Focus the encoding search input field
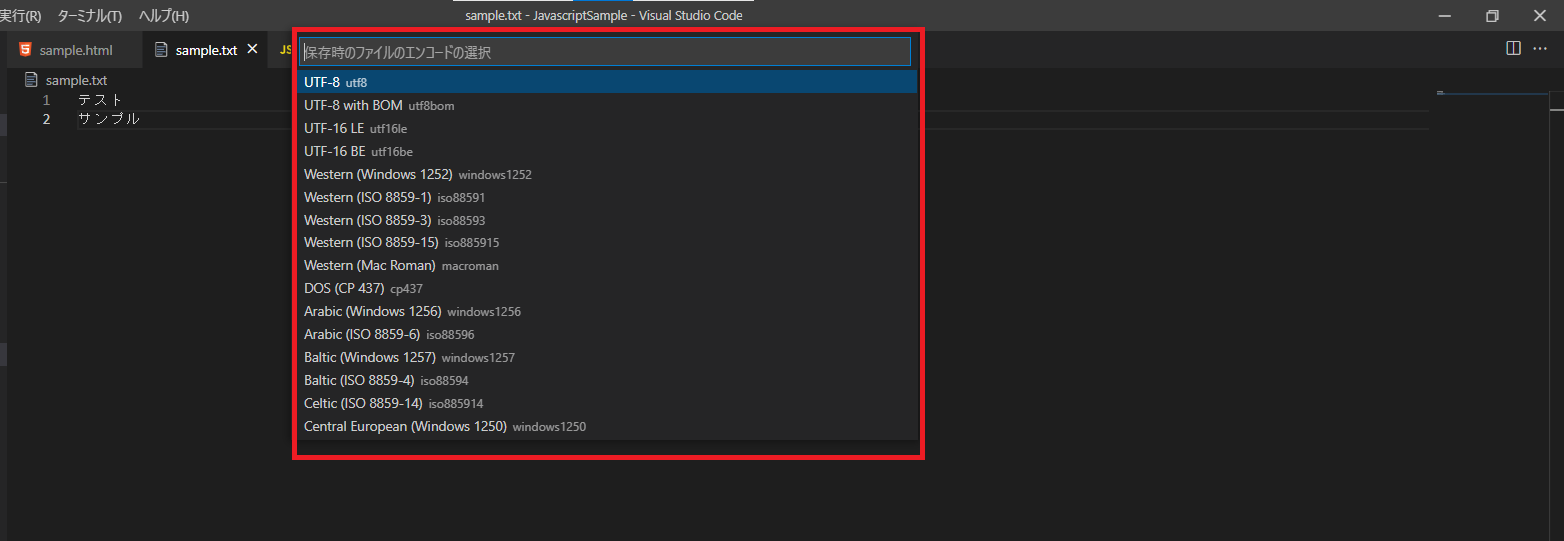This screenshot has width=1564, height=541. (605, 52)
